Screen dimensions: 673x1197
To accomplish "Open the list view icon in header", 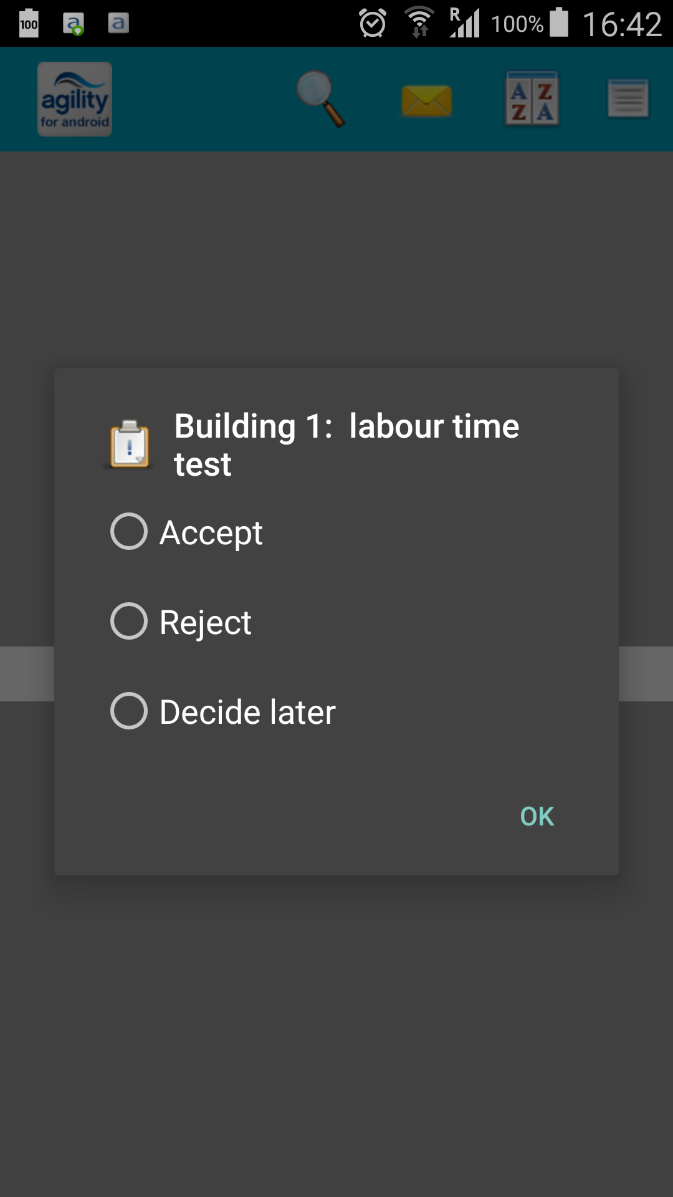I will click(628, 99).
